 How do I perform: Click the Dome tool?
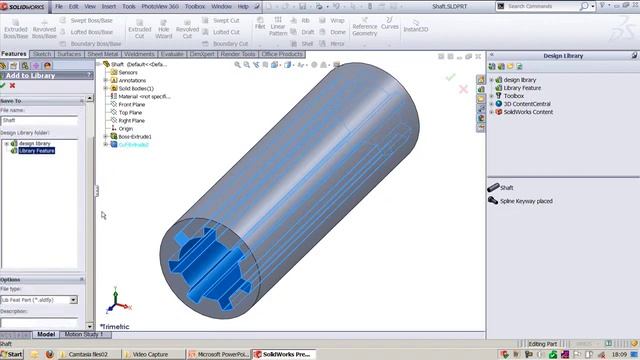pos(332,32)
